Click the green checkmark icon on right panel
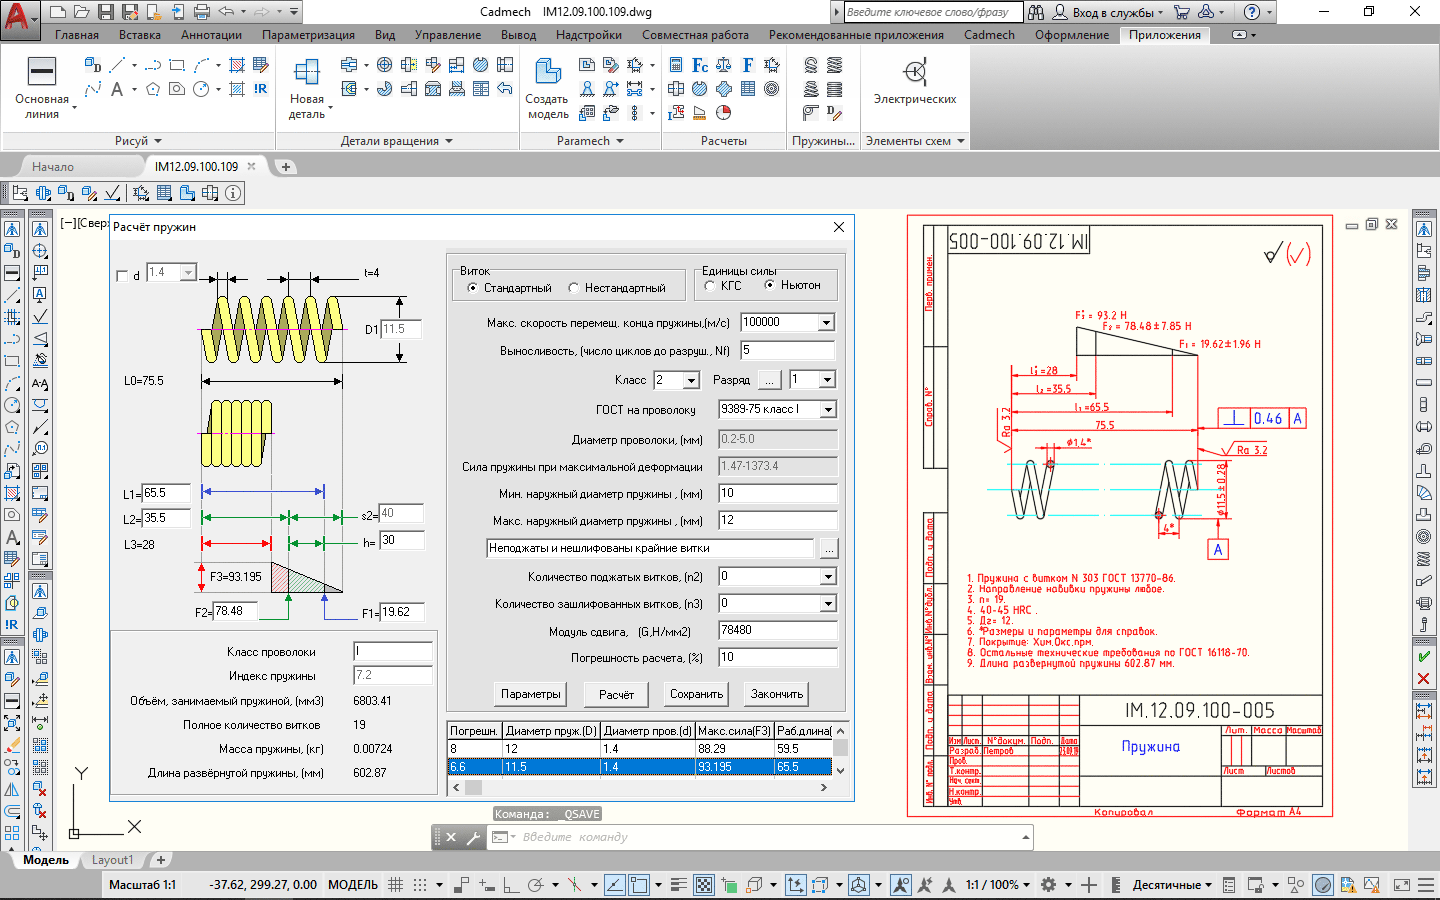This screenshot has height=900, width=1440. coord(1424,656)
